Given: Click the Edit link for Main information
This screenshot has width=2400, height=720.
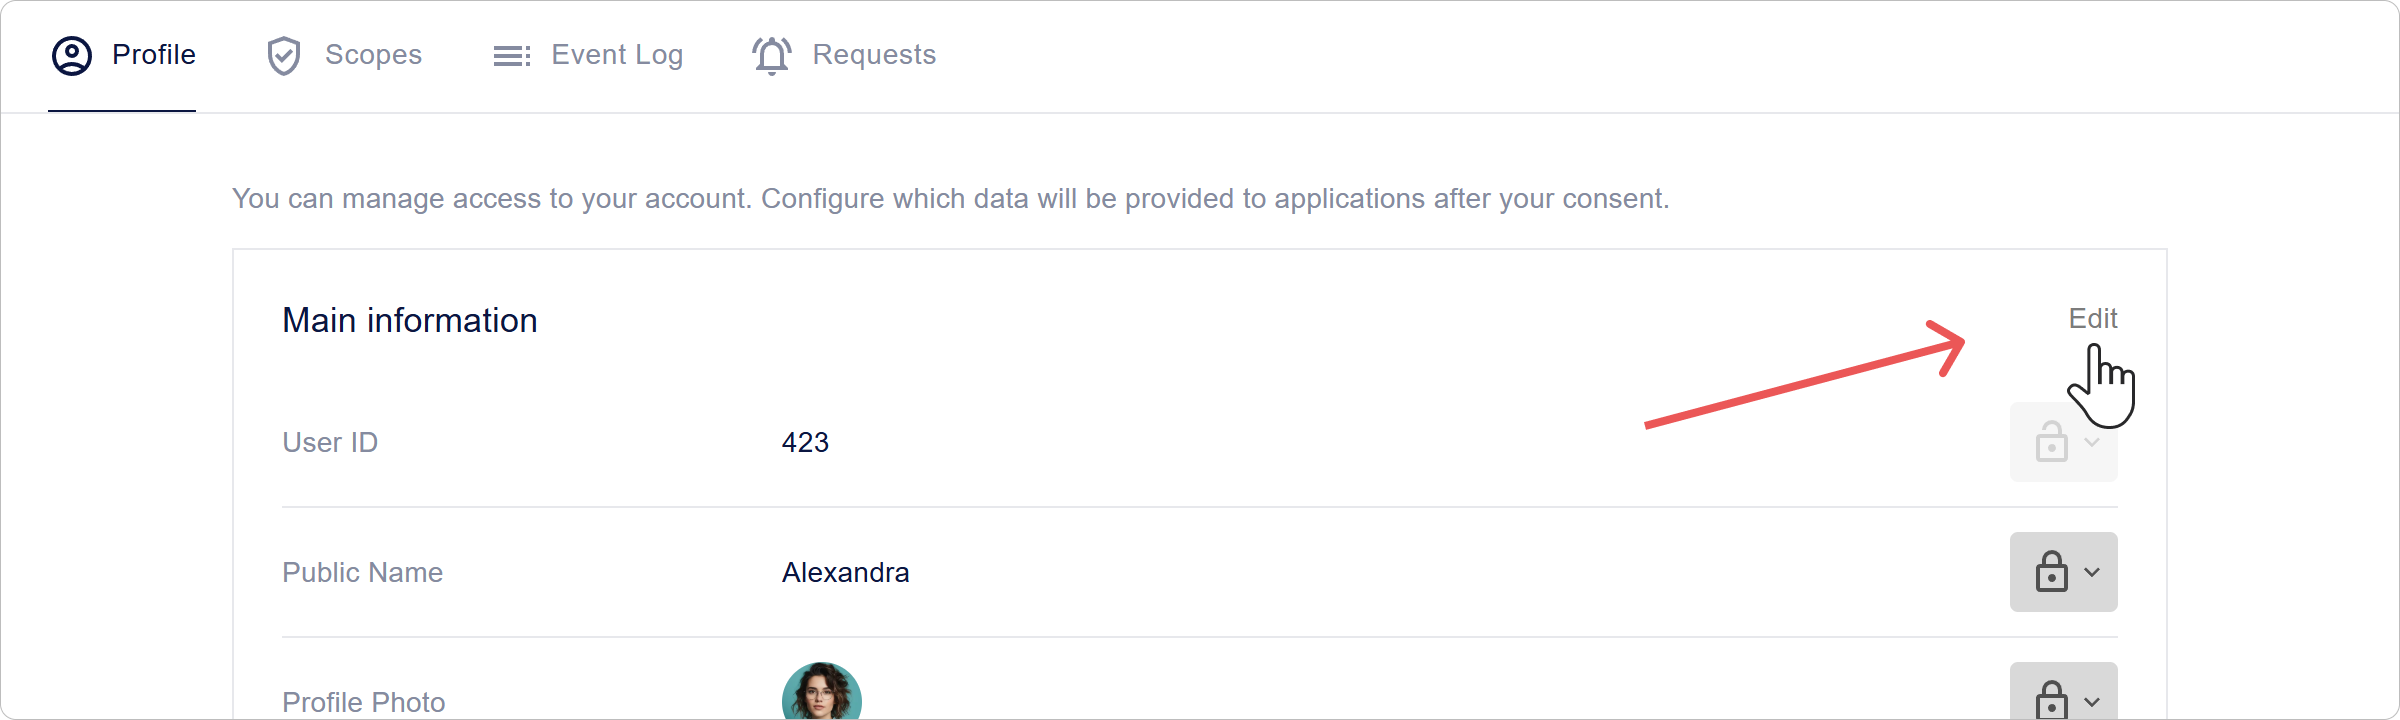Looking at the screenshot, I should pos(2093,318).
